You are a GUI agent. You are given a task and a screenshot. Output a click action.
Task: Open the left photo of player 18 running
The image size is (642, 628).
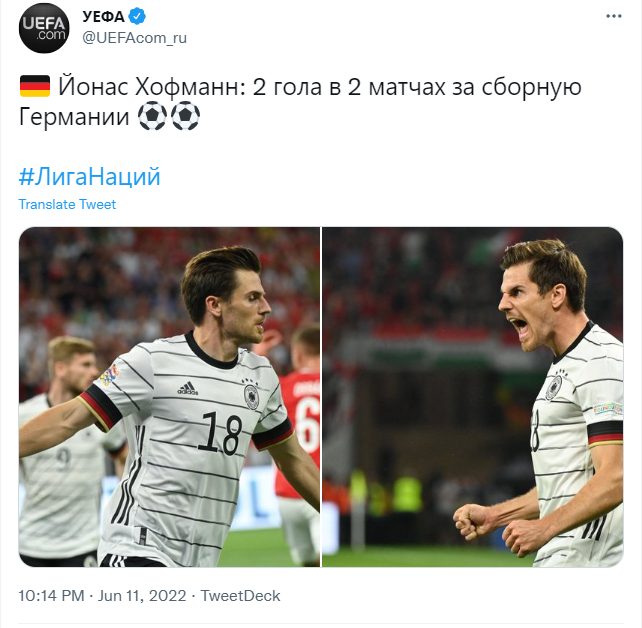pyautogui.click(x=169, y=397)
